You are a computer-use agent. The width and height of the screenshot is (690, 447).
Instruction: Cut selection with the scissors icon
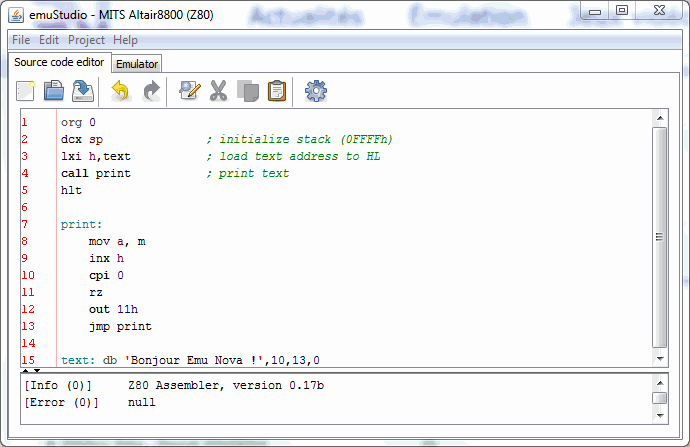tap(218, 92)
